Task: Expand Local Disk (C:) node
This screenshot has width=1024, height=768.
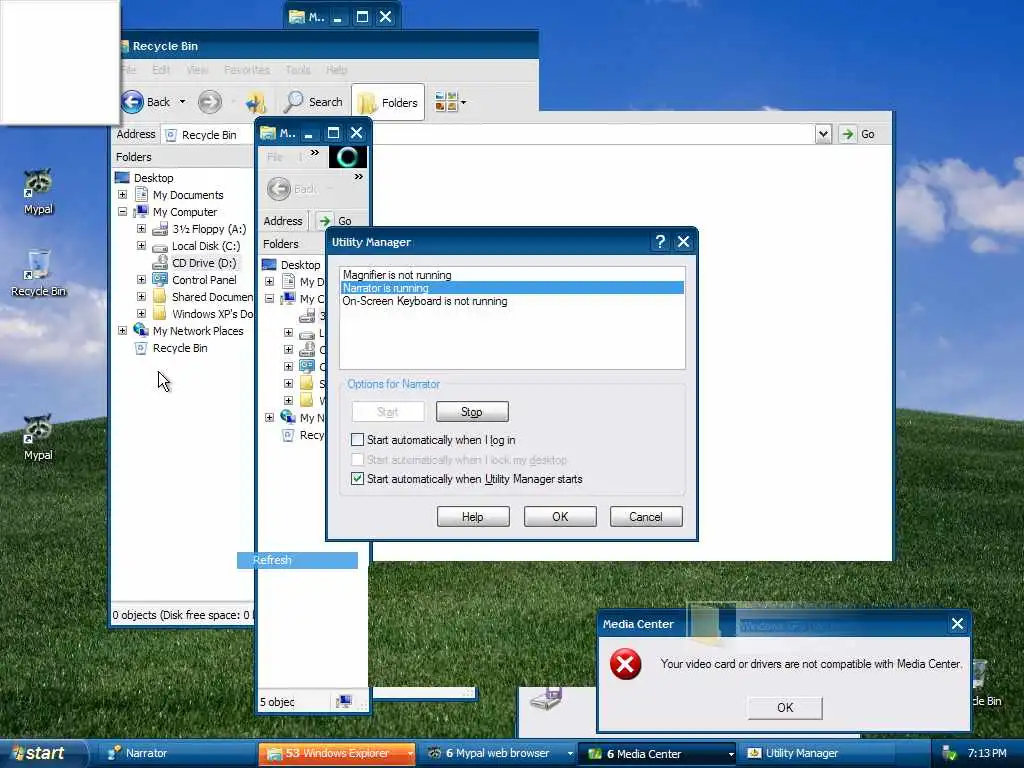Action: click(x=141, y=246)
